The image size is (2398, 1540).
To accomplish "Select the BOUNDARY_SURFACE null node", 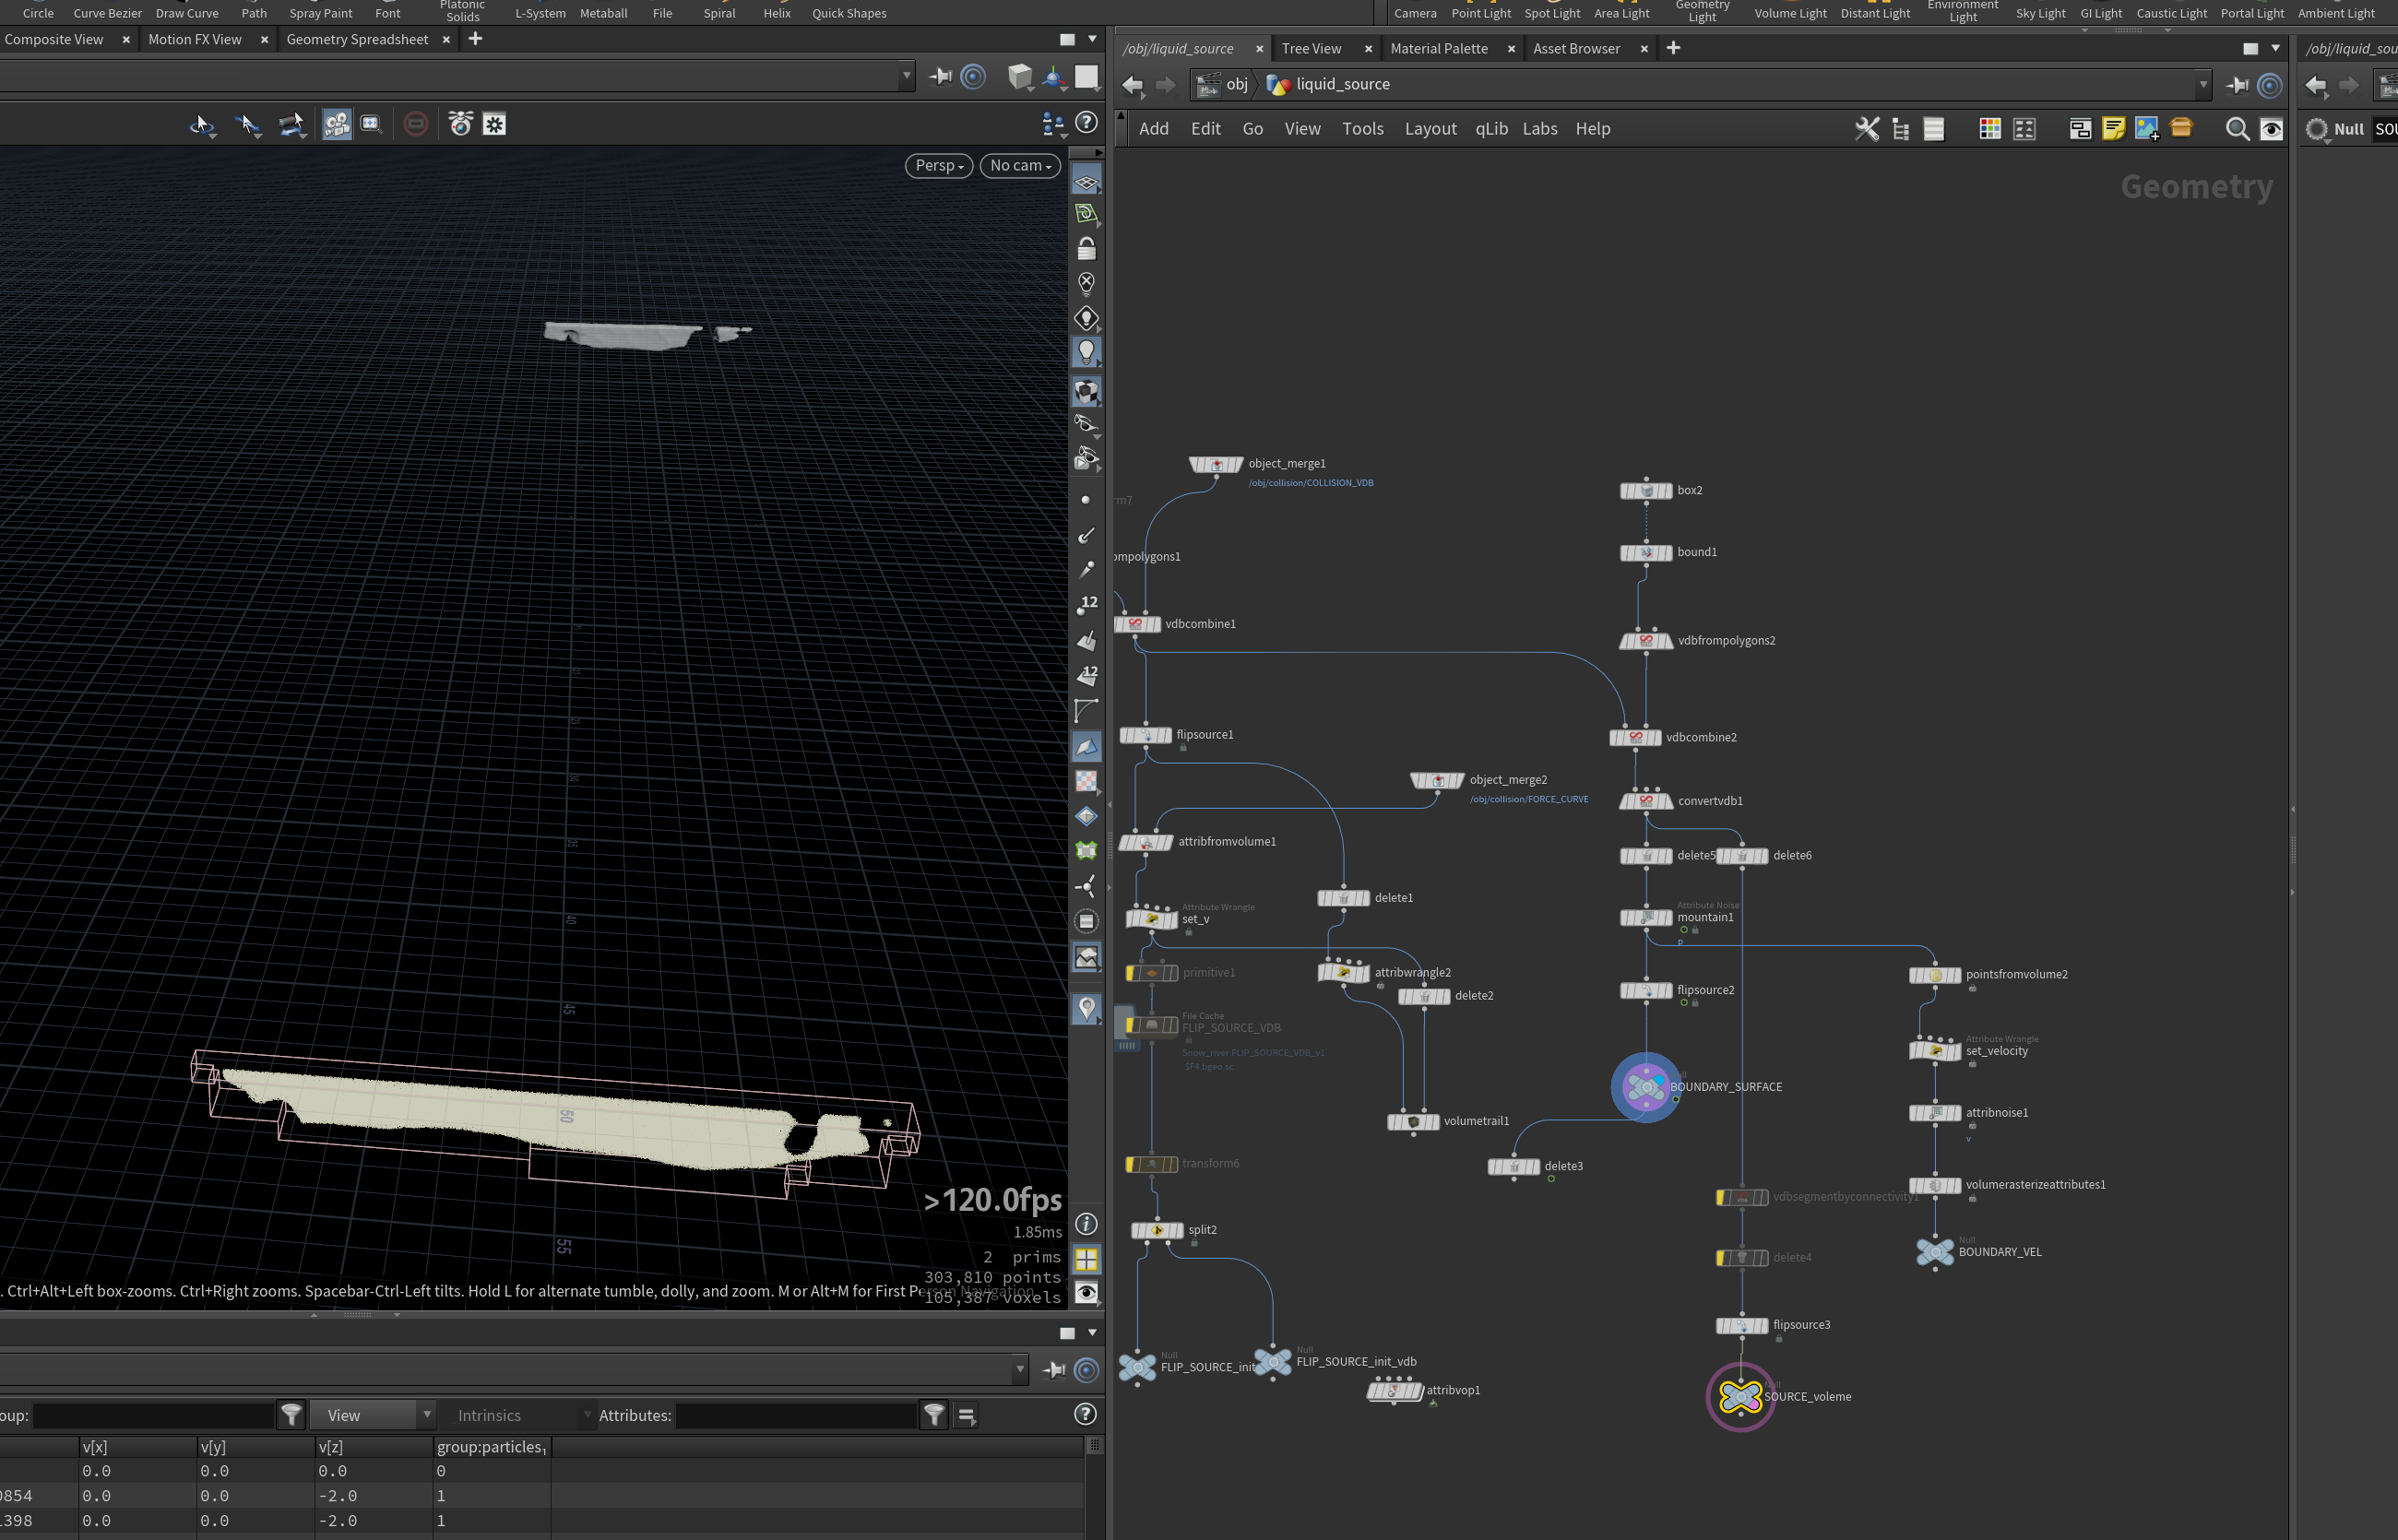I will pos(1645,1087).
